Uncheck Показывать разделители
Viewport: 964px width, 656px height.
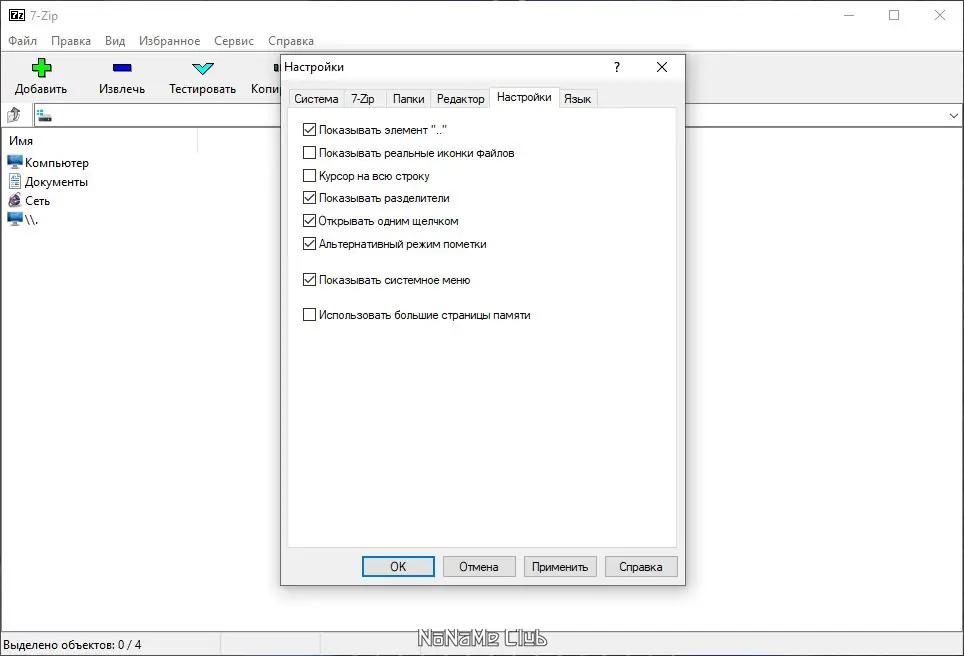pos(309,198)
